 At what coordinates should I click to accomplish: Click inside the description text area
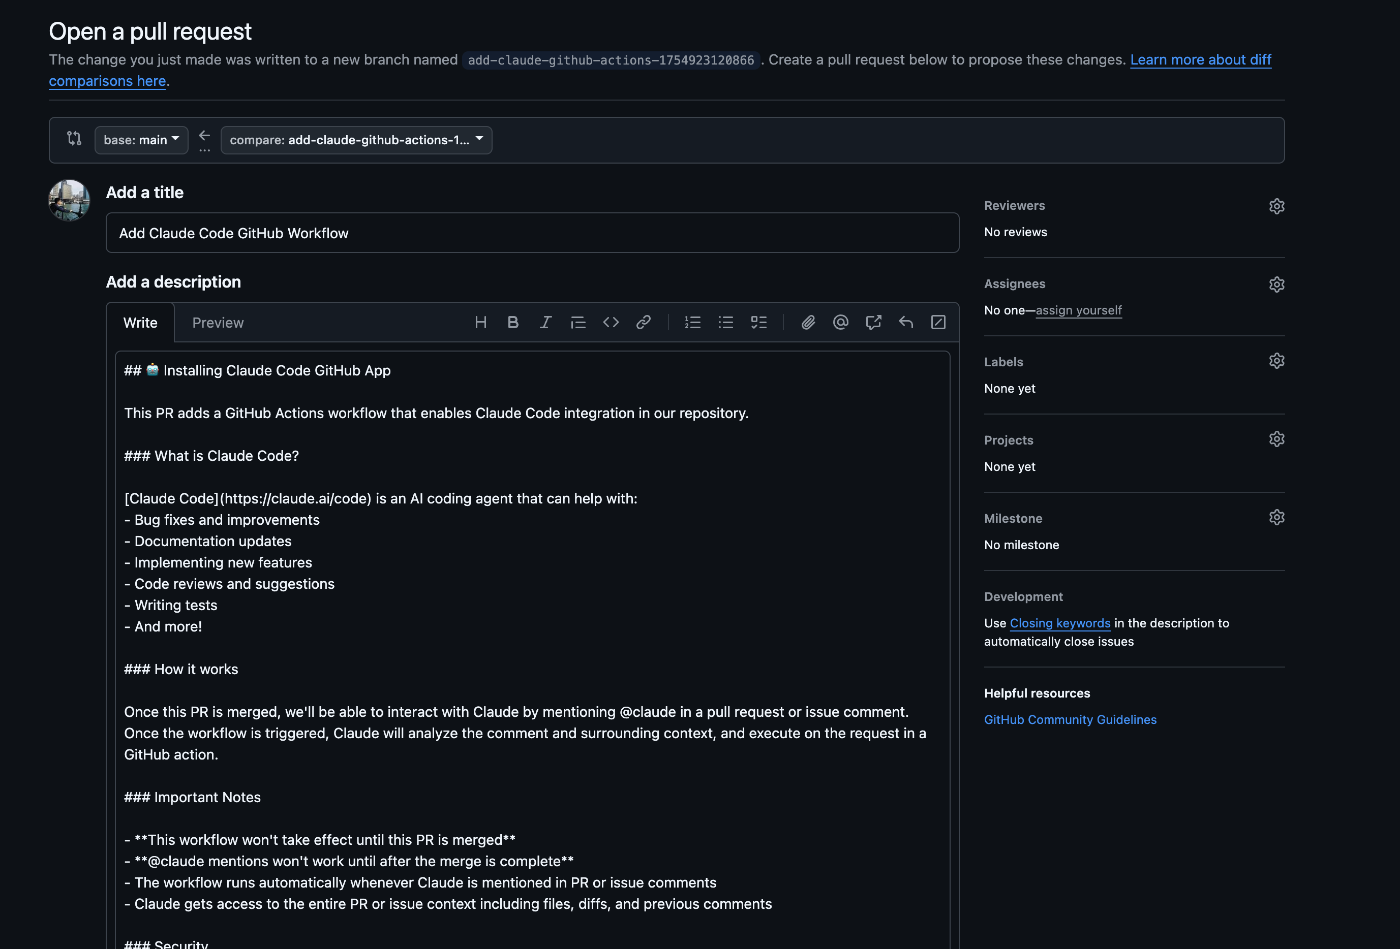click(x=533, y=650)
